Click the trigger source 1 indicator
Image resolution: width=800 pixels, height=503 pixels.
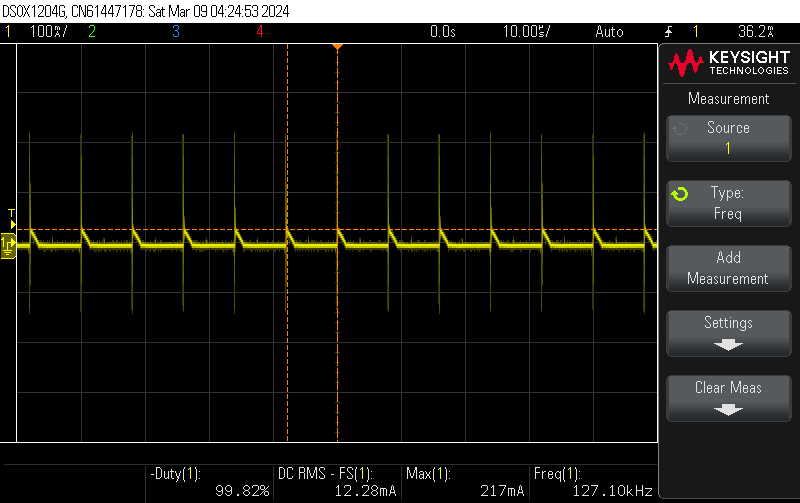pos(695,32)
